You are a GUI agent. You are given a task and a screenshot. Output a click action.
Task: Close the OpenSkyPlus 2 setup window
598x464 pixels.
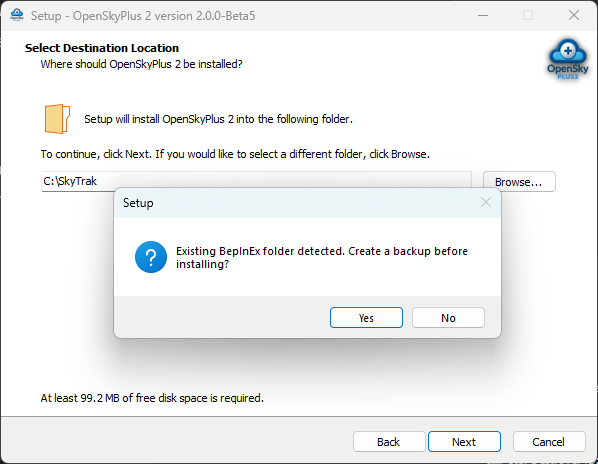coord(574,16)
